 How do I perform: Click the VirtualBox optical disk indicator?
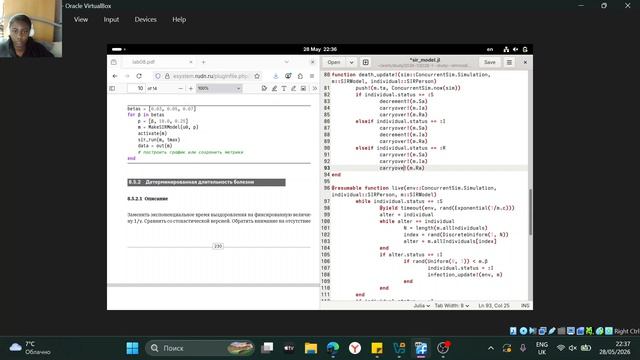[523, 331]
